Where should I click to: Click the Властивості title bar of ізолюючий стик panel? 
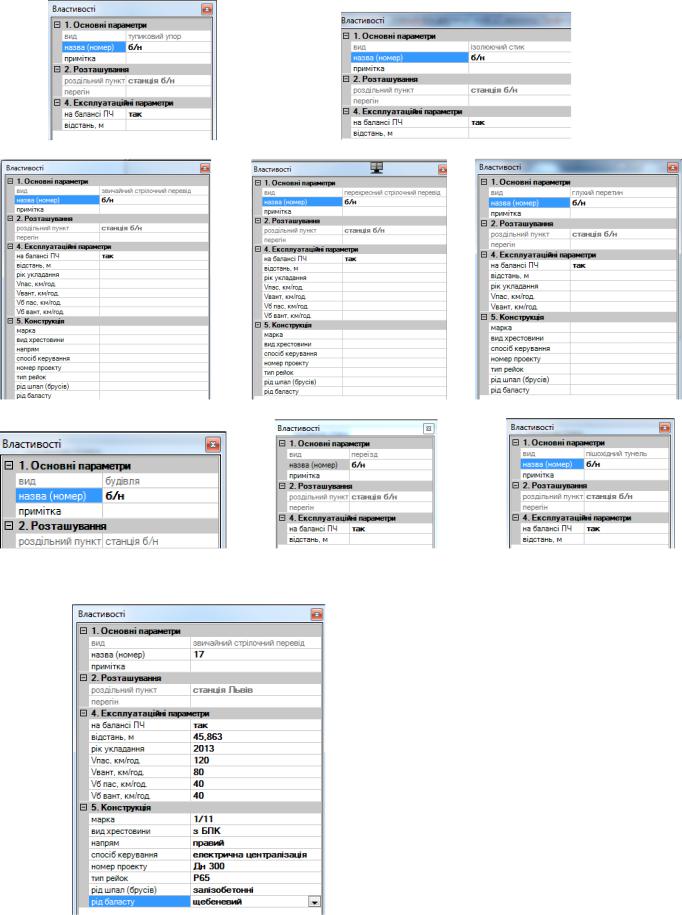pos(455,20)
